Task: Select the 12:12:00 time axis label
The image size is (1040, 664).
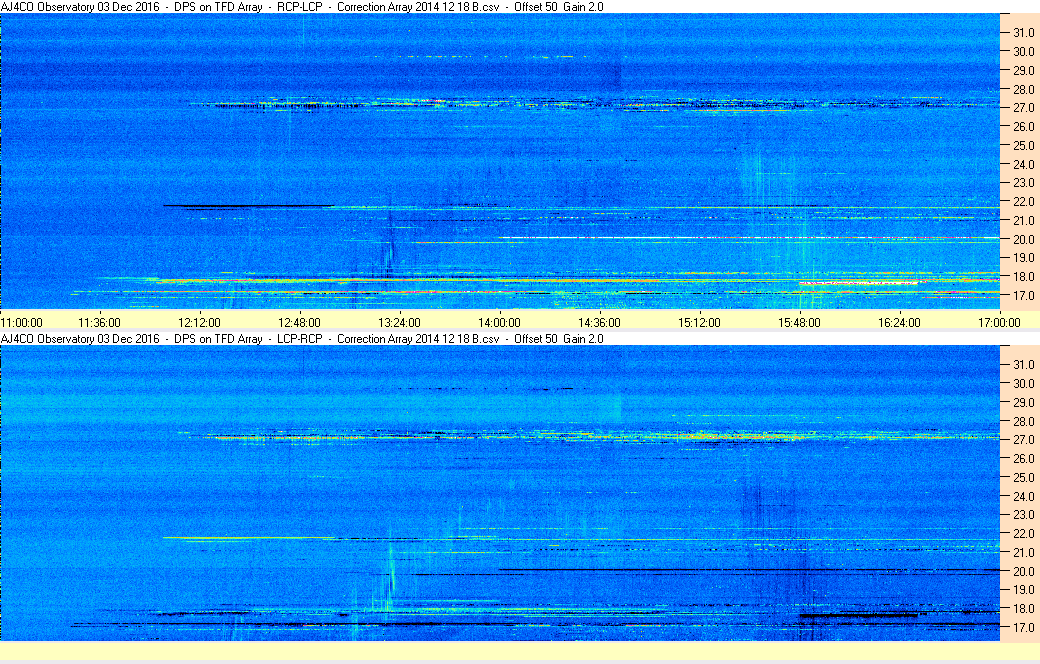Action: pos(199,322)
